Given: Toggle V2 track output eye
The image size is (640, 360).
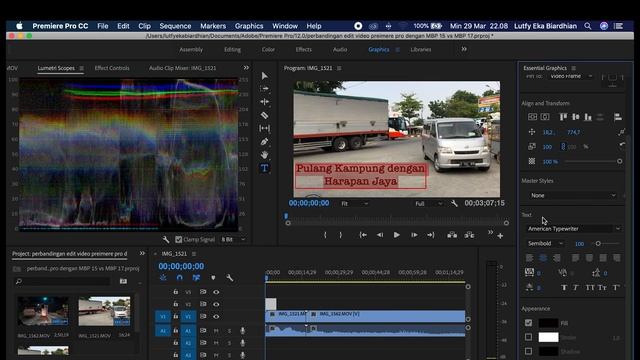Looking at the screenshot, I should (x=216, y=304).
